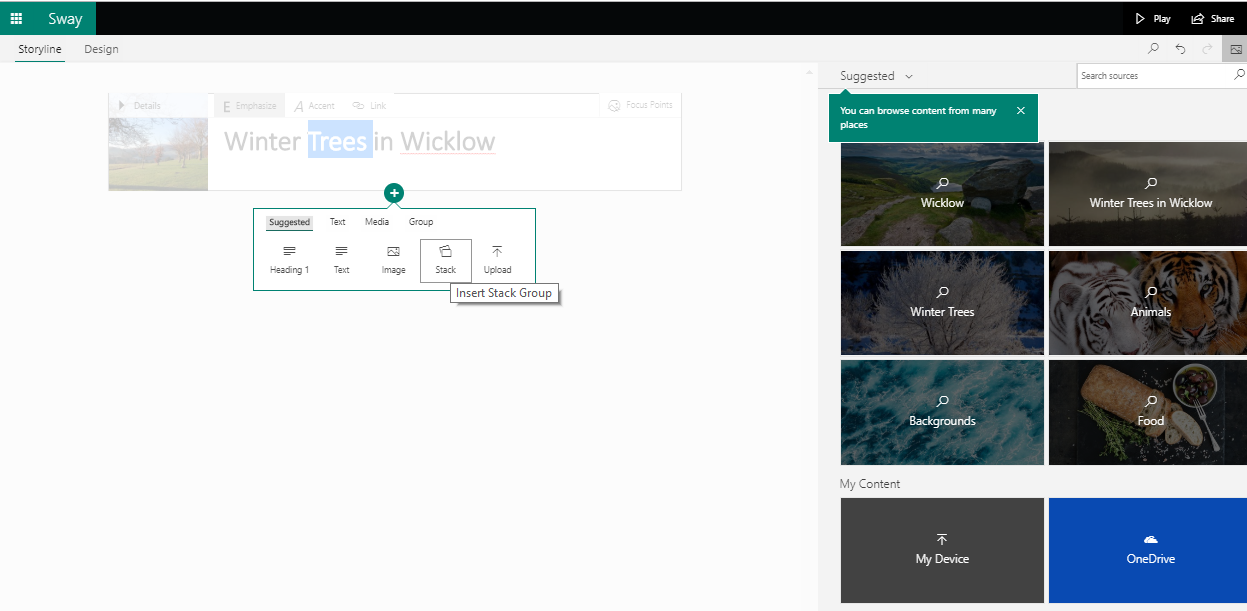The height and width of the screenshot is (611, 1247).
Task: Insert a Stack group
Action: (445, 259)
